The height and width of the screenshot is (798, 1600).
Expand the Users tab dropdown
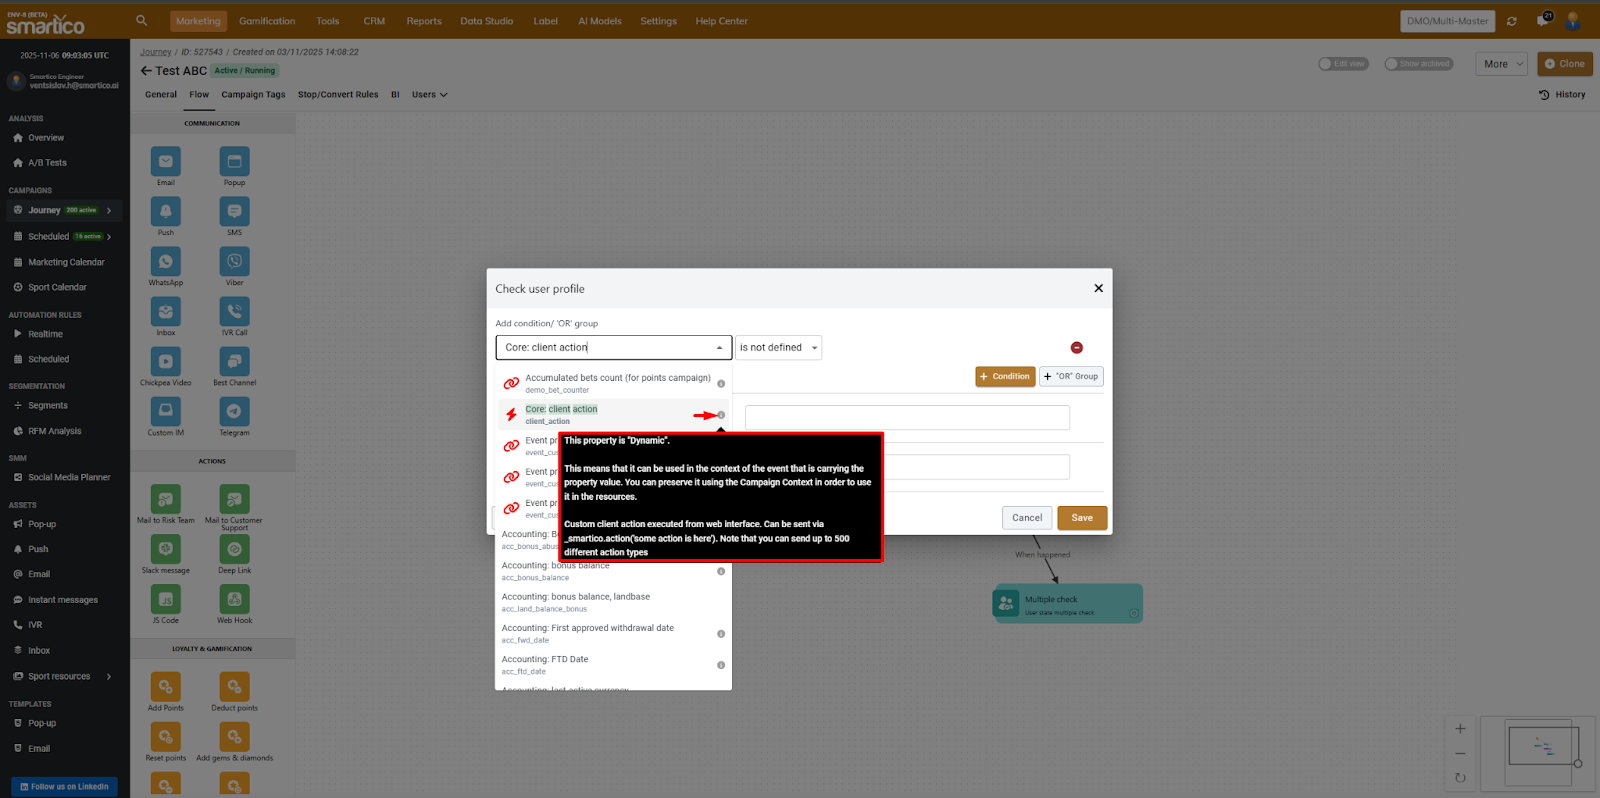(x=429, y=95)
